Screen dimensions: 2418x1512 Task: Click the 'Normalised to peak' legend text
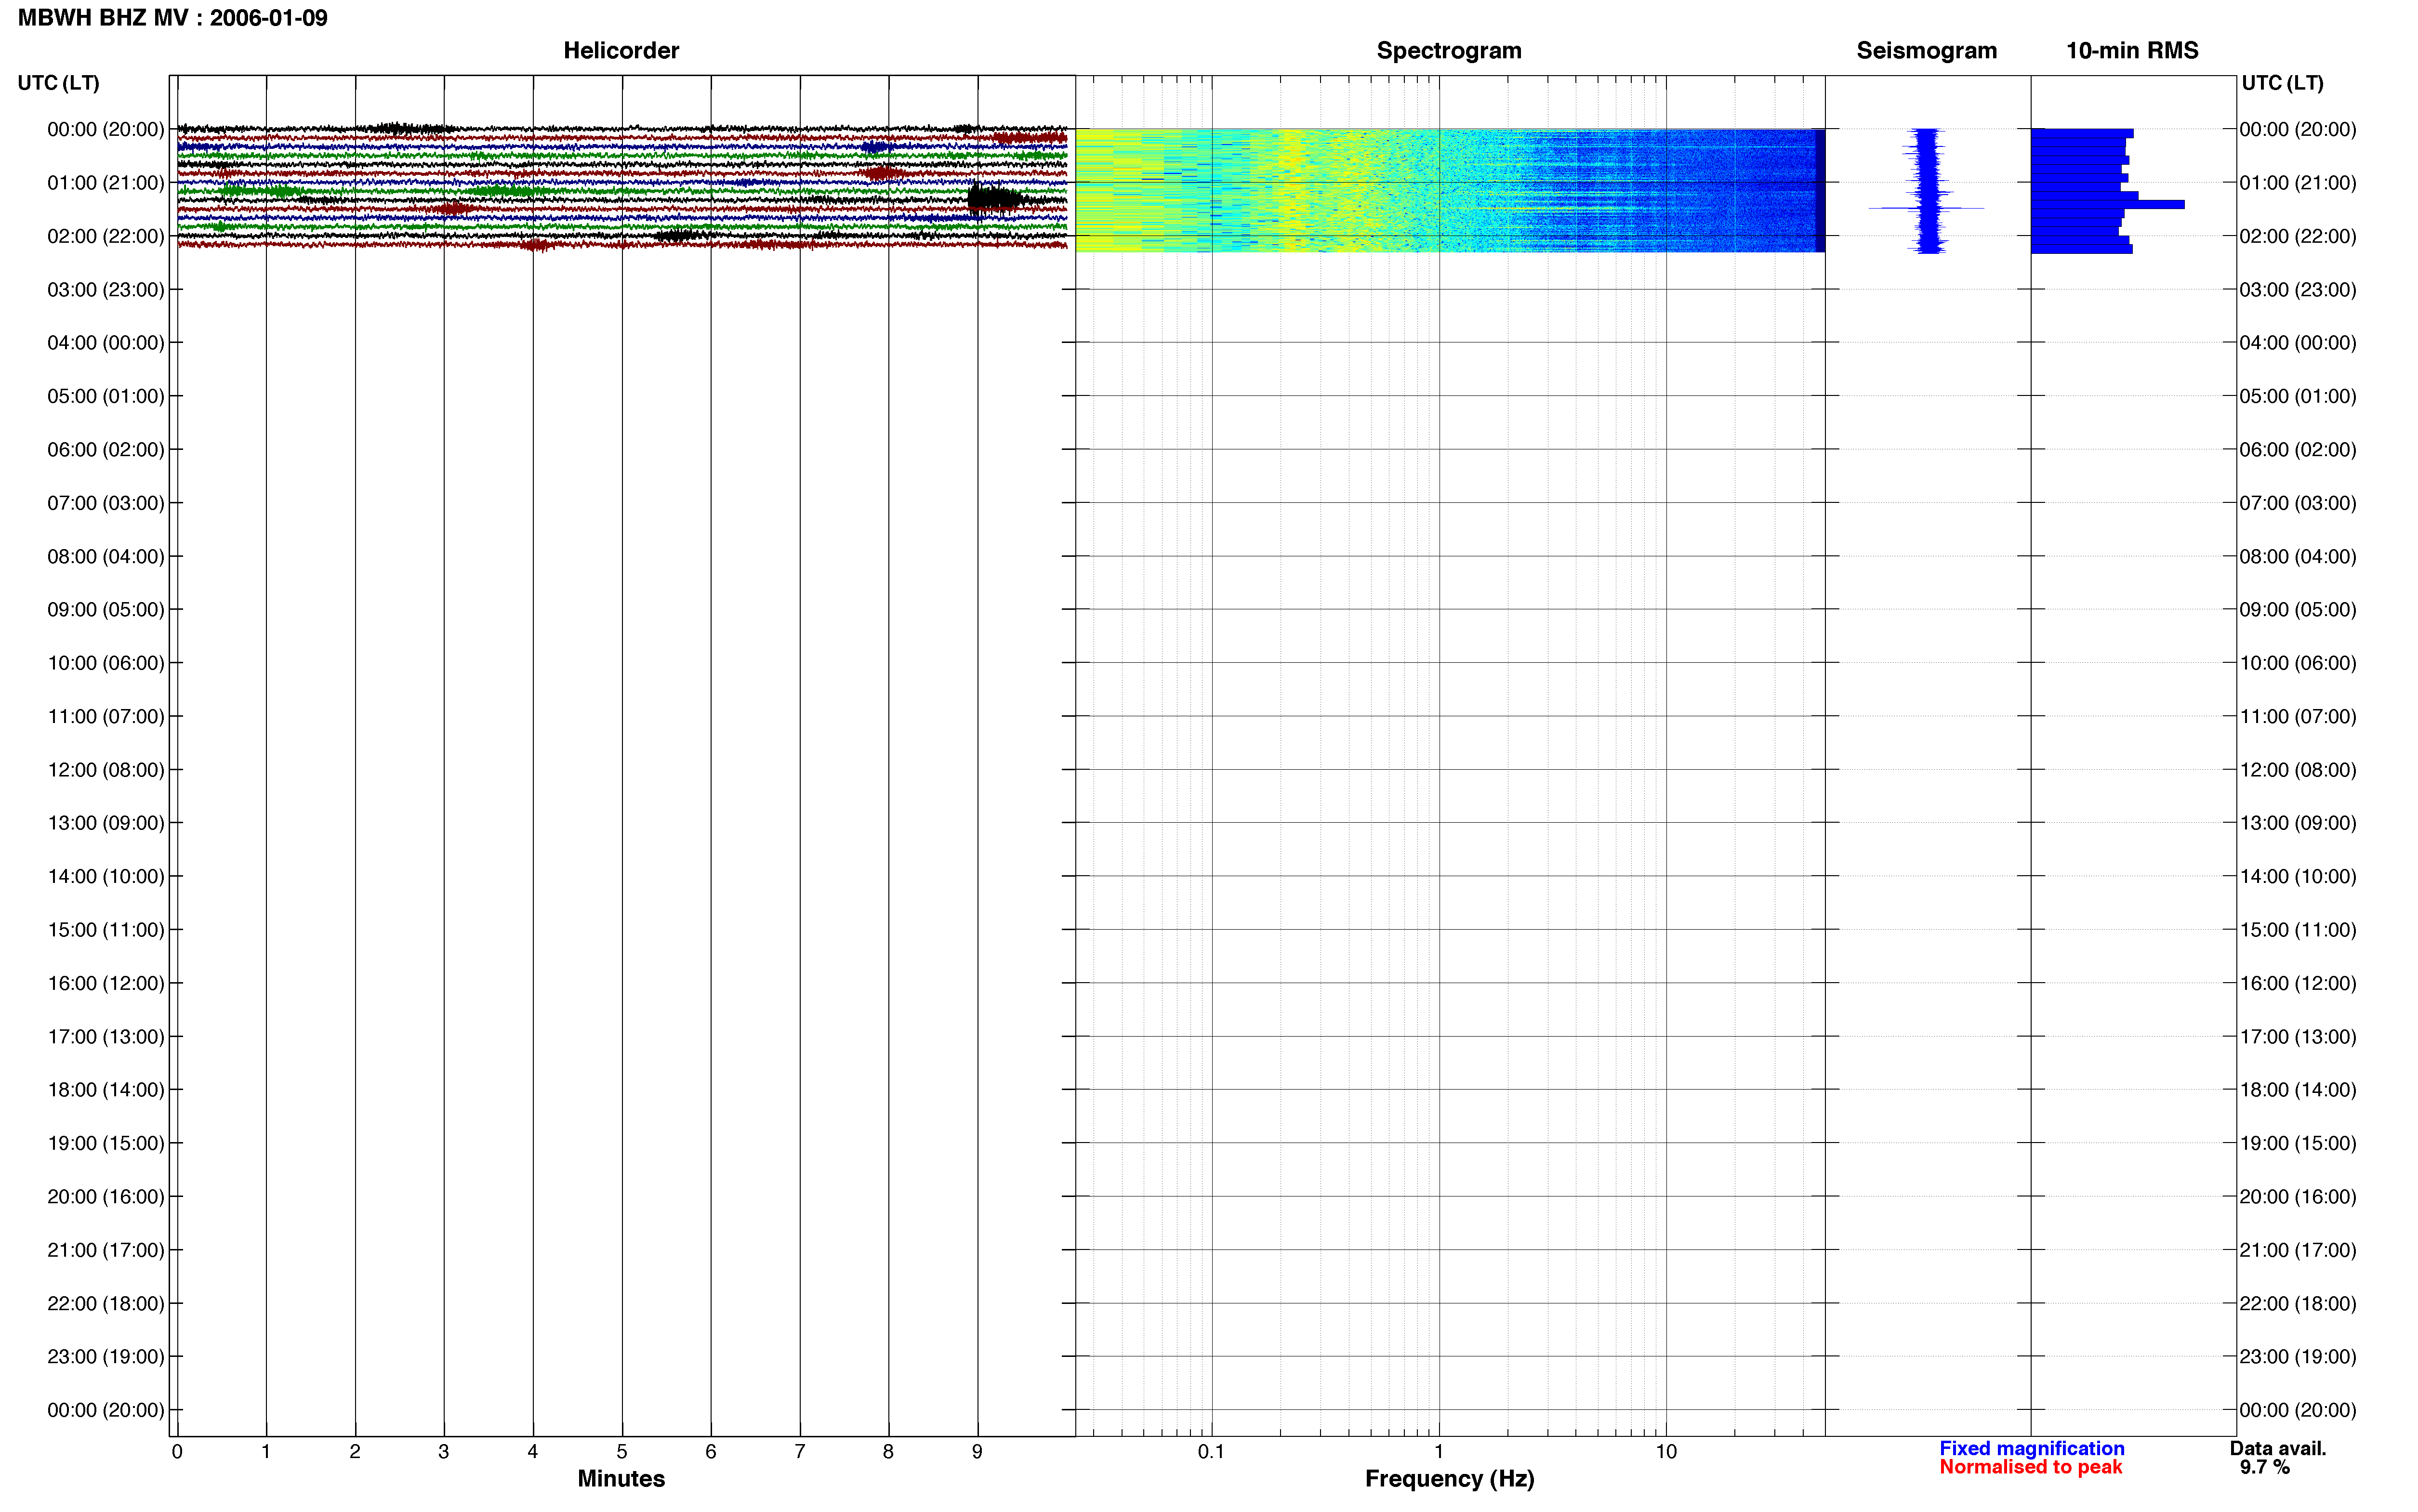click(x=2030, y=1467)
